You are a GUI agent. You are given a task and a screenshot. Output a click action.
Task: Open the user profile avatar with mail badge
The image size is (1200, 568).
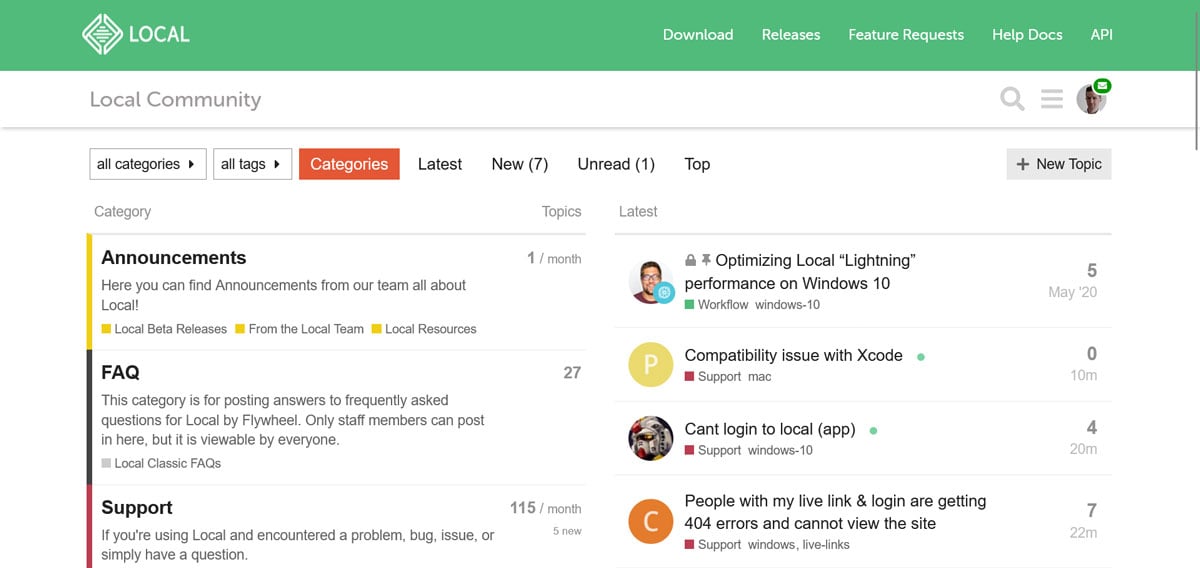click(x=1091, y=99)
